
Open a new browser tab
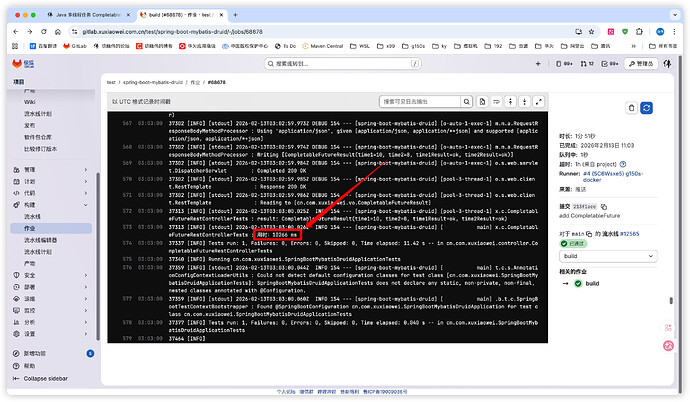(235, 15)
